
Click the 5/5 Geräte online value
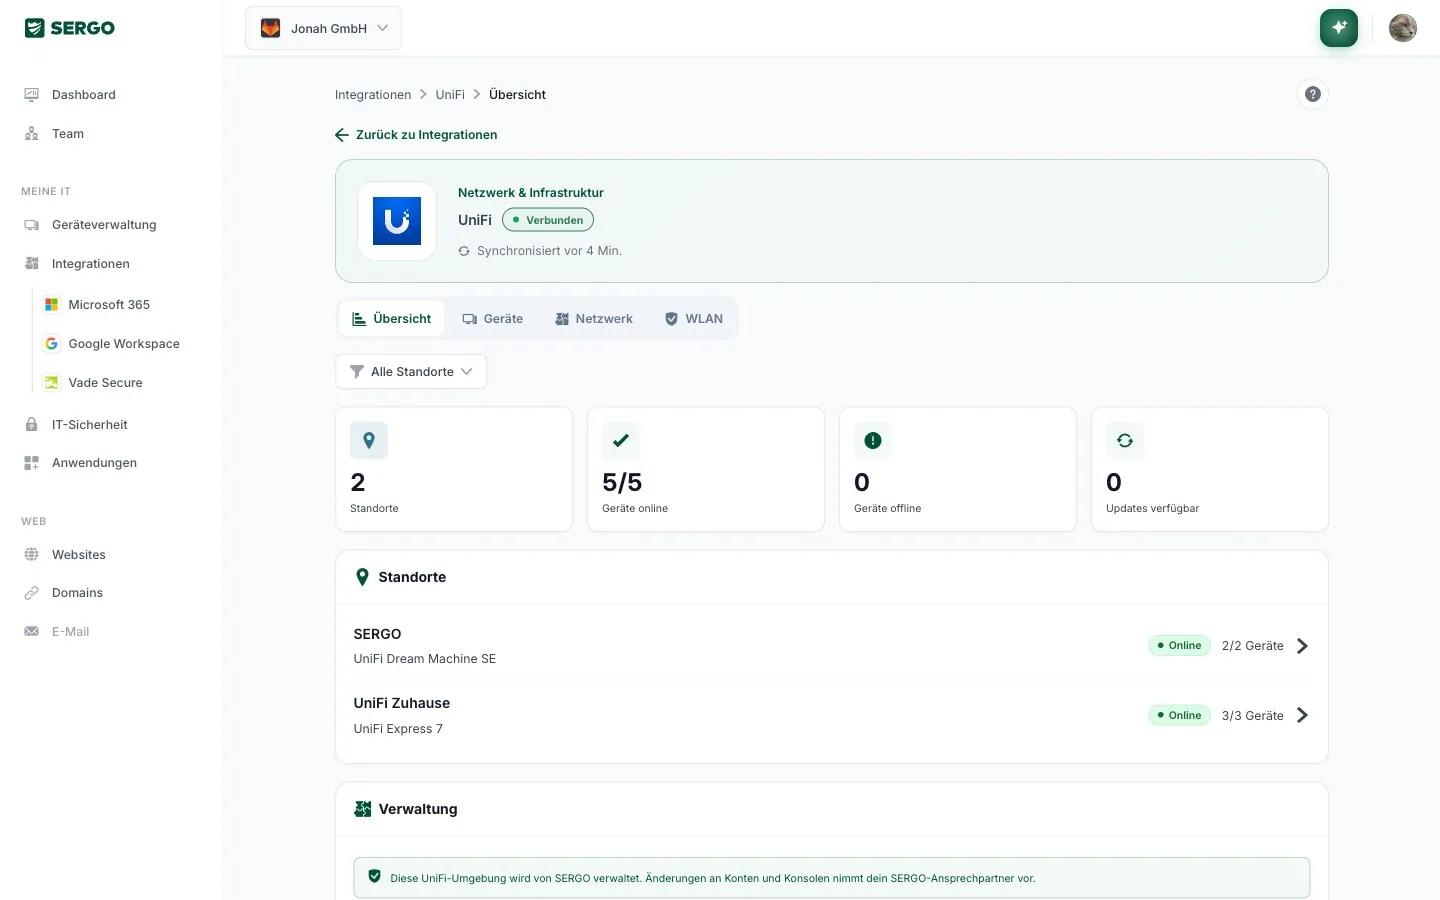tap(622, 483)
